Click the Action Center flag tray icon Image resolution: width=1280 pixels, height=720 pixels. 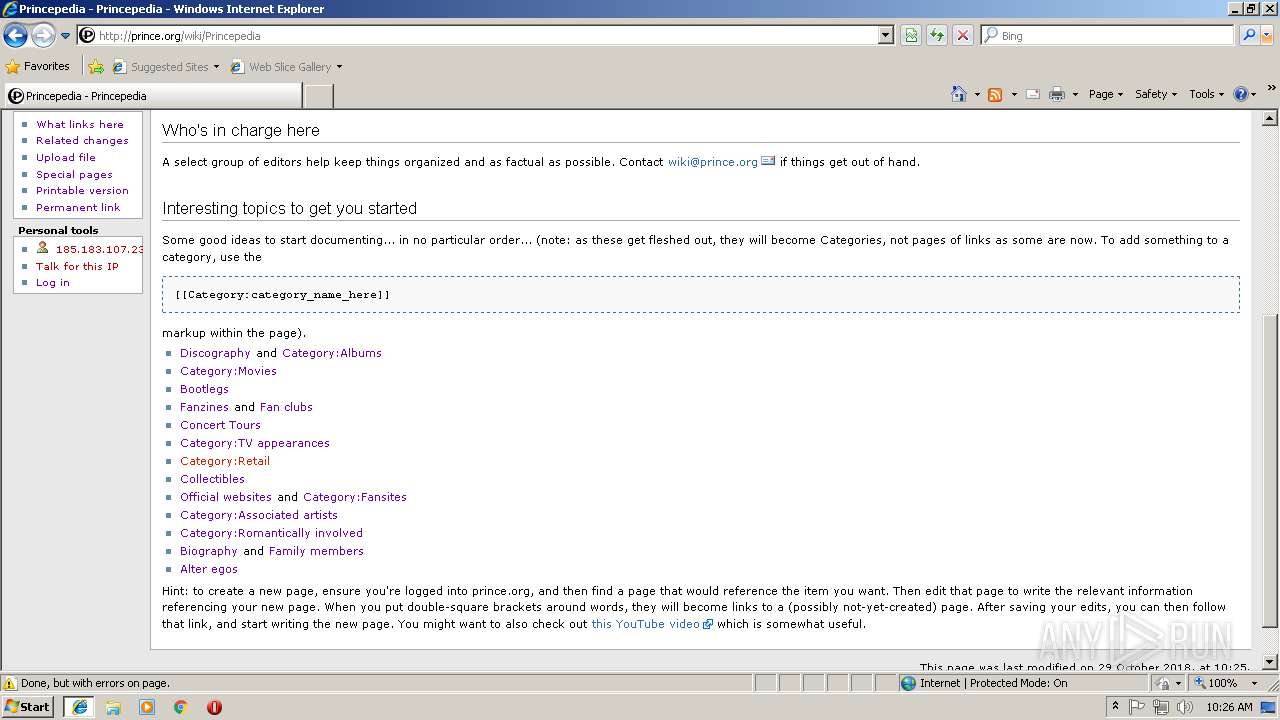[1137, 707]
